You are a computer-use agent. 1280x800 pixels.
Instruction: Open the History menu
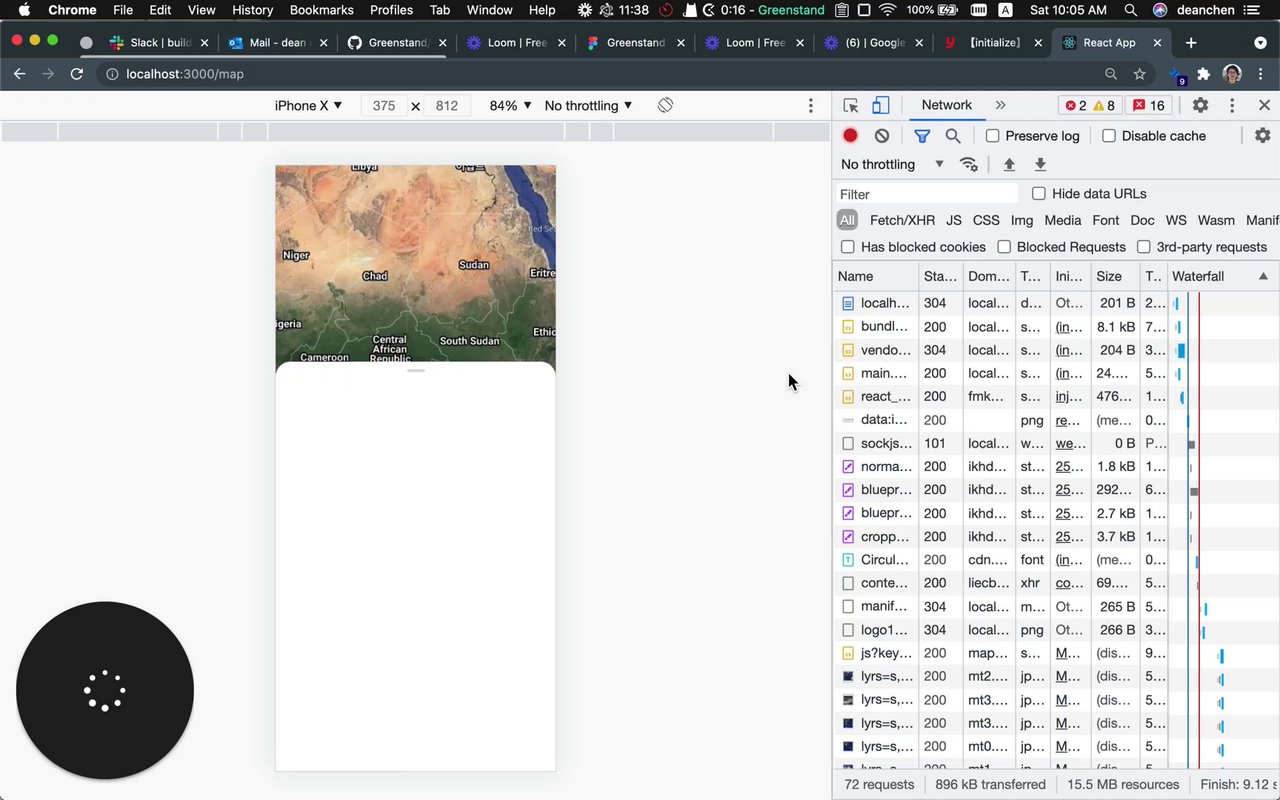pyautogui.click(x=252, y=10)
